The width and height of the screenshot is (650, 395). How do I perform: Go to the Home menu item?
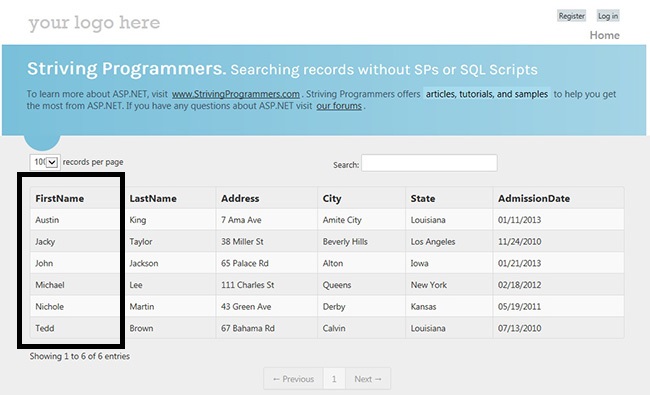pyautogui.click(x=604, y=35)
